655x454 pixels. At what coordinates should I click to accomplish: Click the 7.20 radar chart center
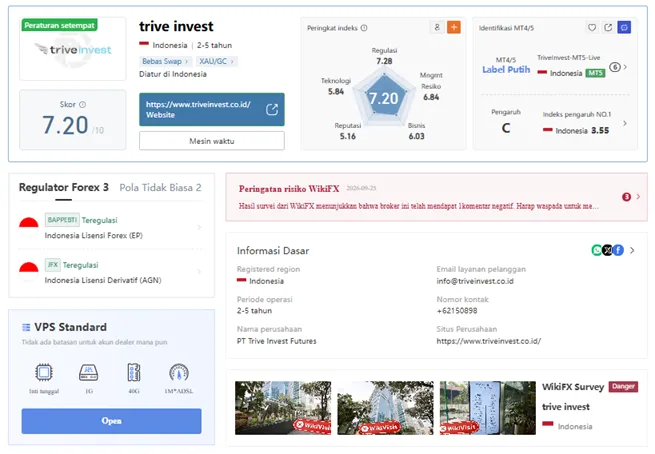384,99
